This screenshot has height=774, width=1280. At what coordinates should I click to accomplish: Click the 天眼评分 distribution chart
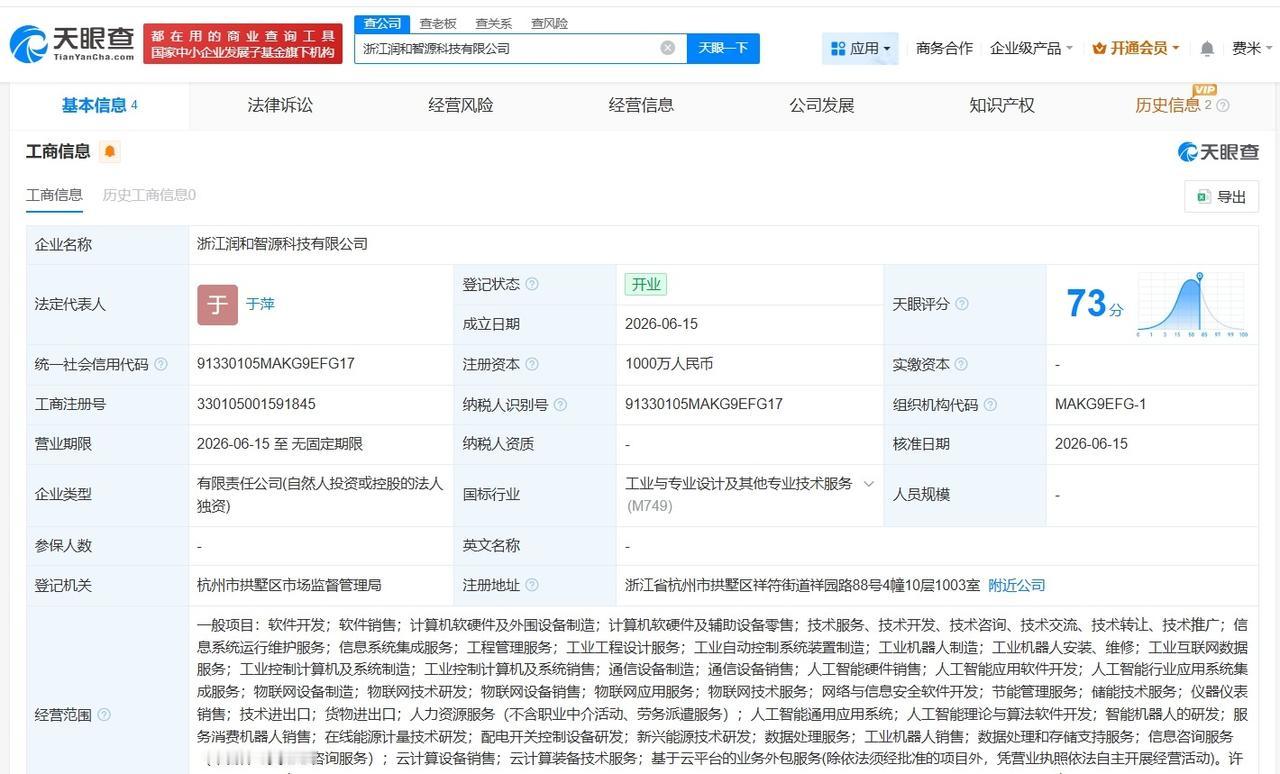pos(1192,304)
